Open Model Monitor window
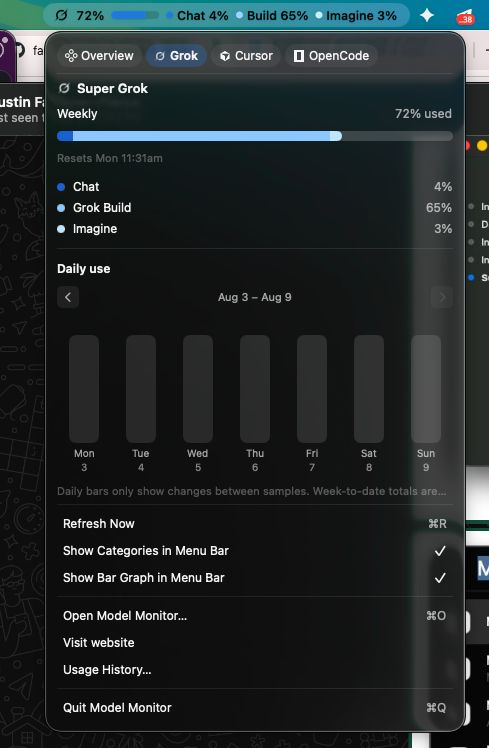The width and height of the screenshot is (489, 748). (255, 615)
